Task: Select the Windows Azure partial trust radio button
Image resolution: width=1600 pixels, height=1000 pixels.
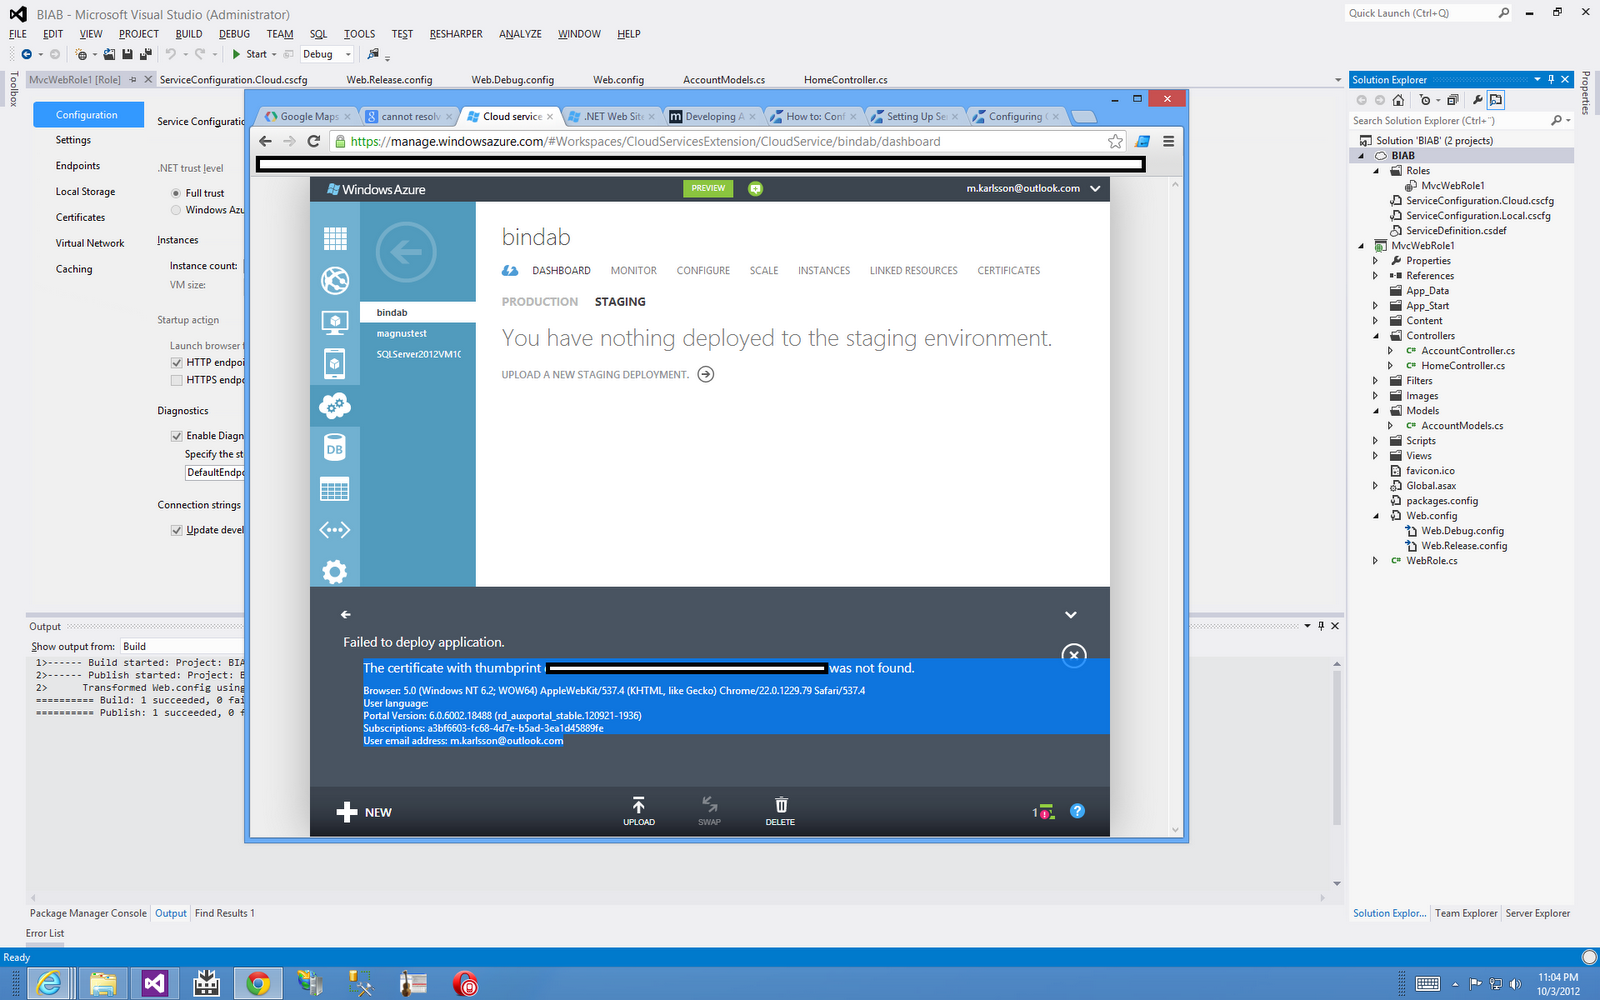Action: point(176,210)
